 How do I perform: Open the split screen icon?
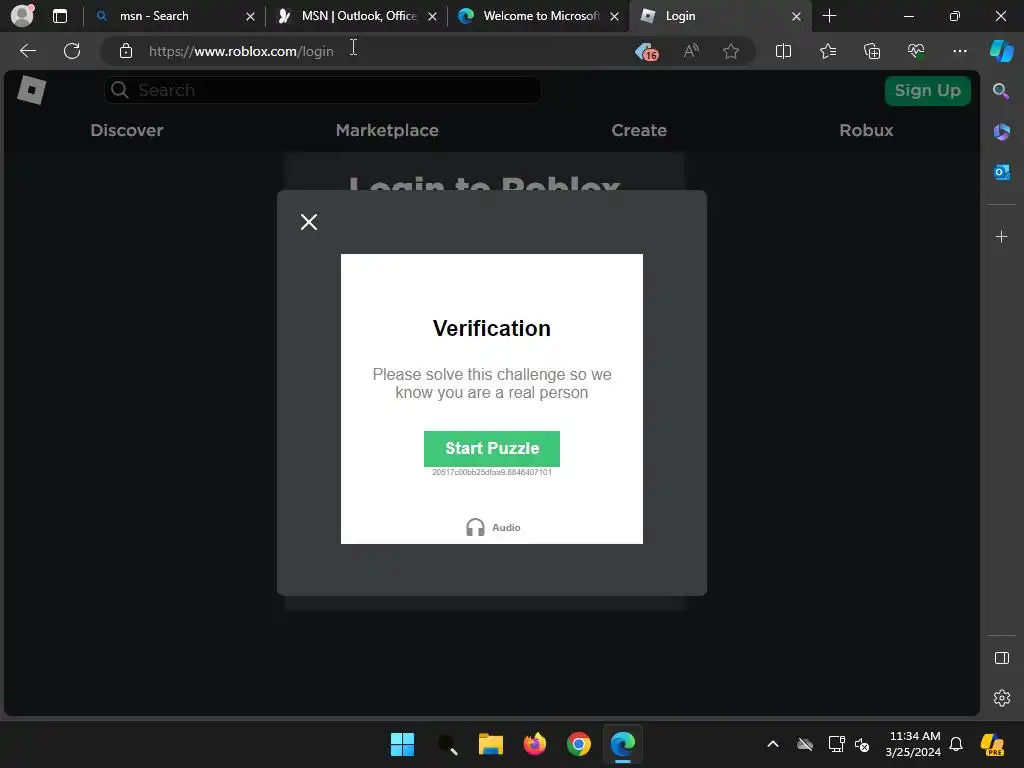point(783,51)
